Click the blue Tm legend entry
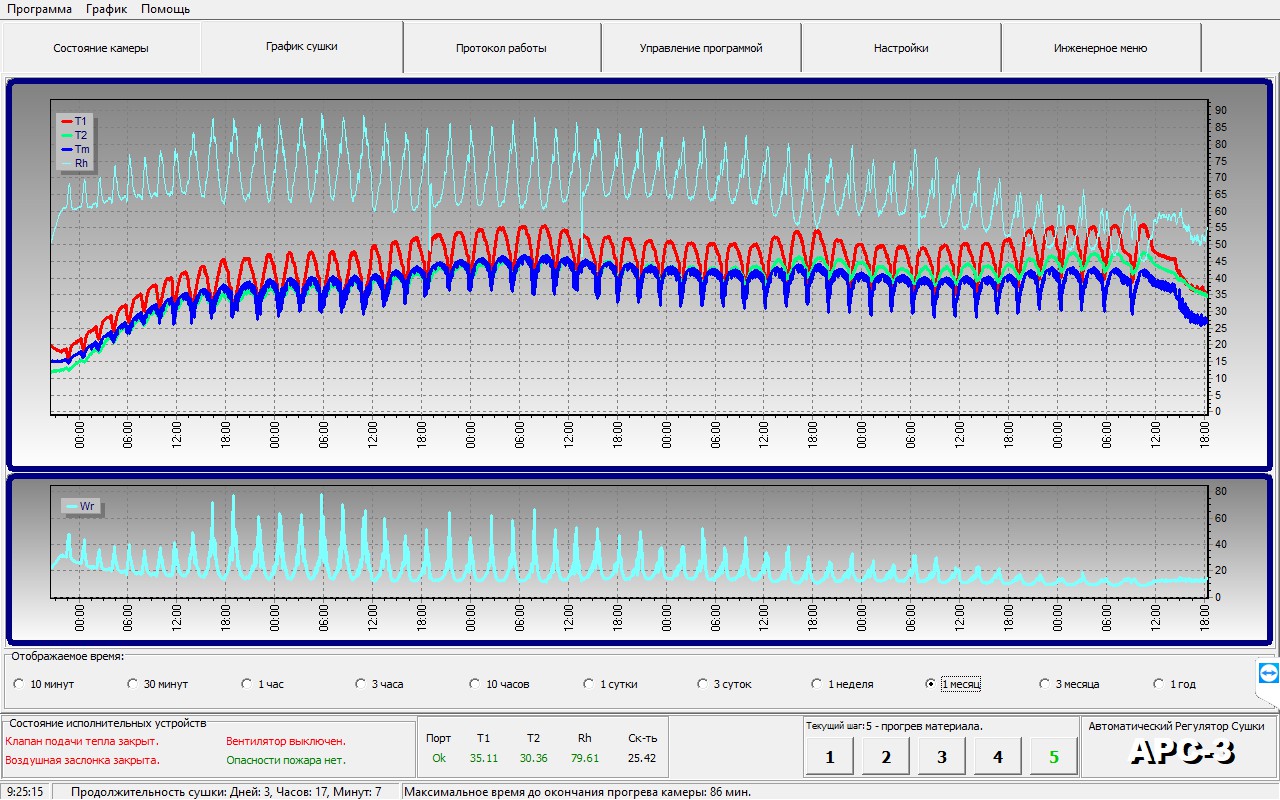The image size is (1280, 800). [74, 149]
